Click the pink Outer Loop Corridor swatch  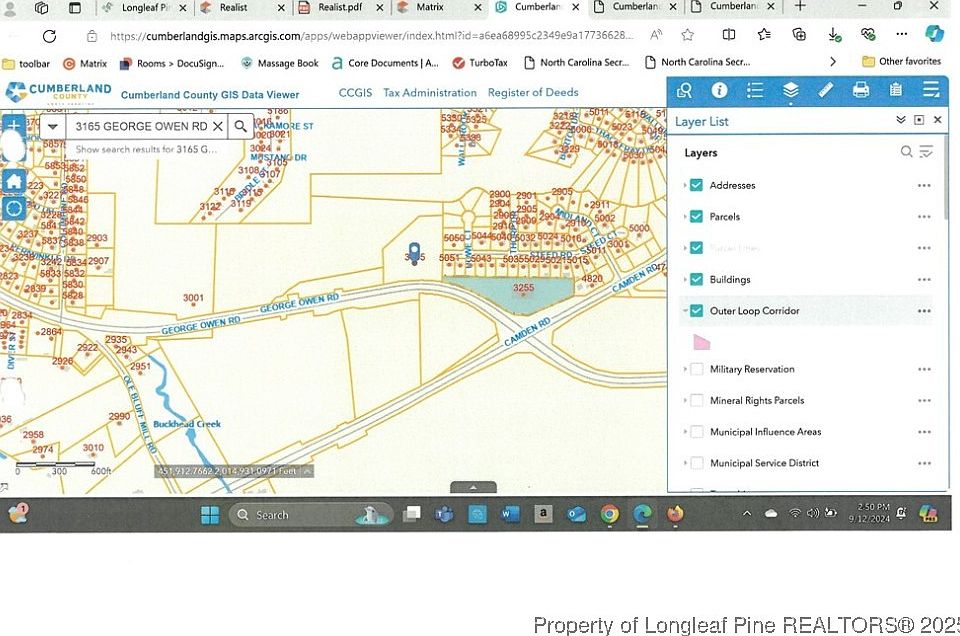[702, 341]
